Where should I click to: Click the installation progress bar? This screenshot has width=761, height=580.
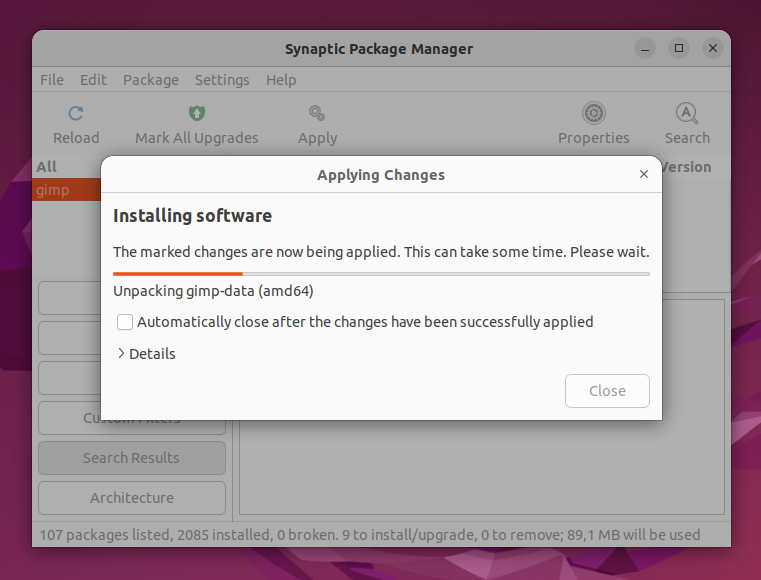click(x=381, y=274)
